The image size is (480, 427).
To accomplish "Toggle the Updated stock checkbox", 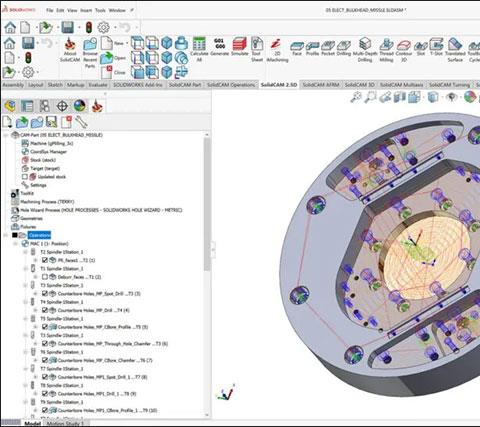I will pyautogui.click(x=24, y=177).
